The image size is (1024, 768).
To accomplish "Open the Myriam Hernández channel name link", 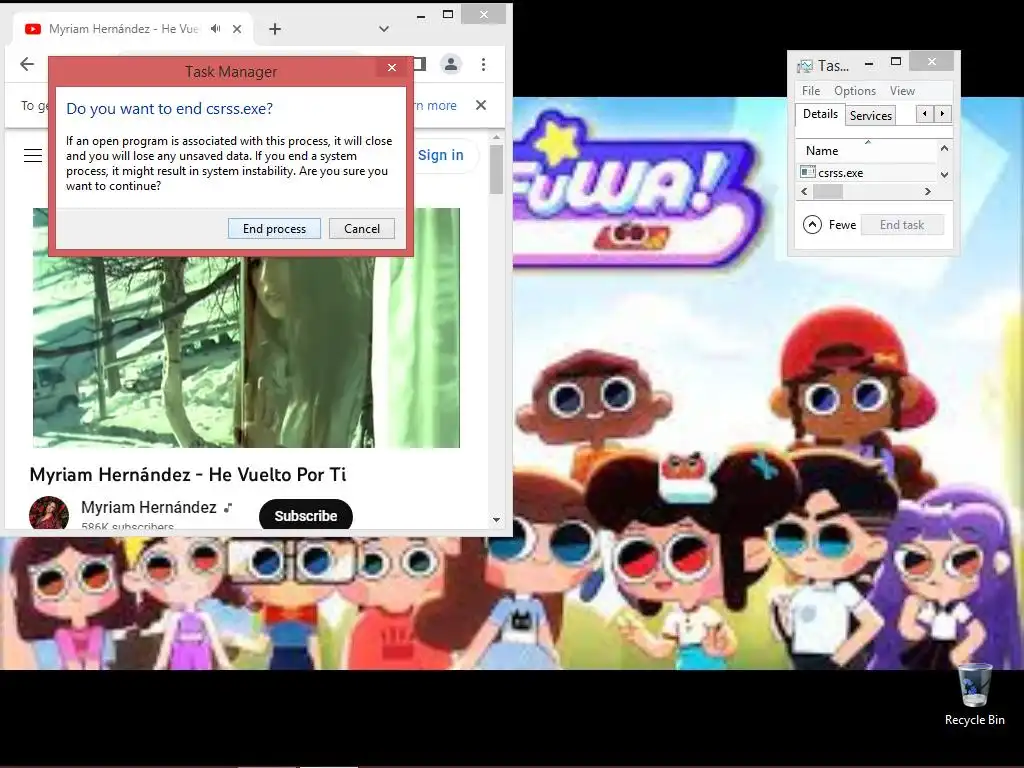I will [x=149, y=507].
